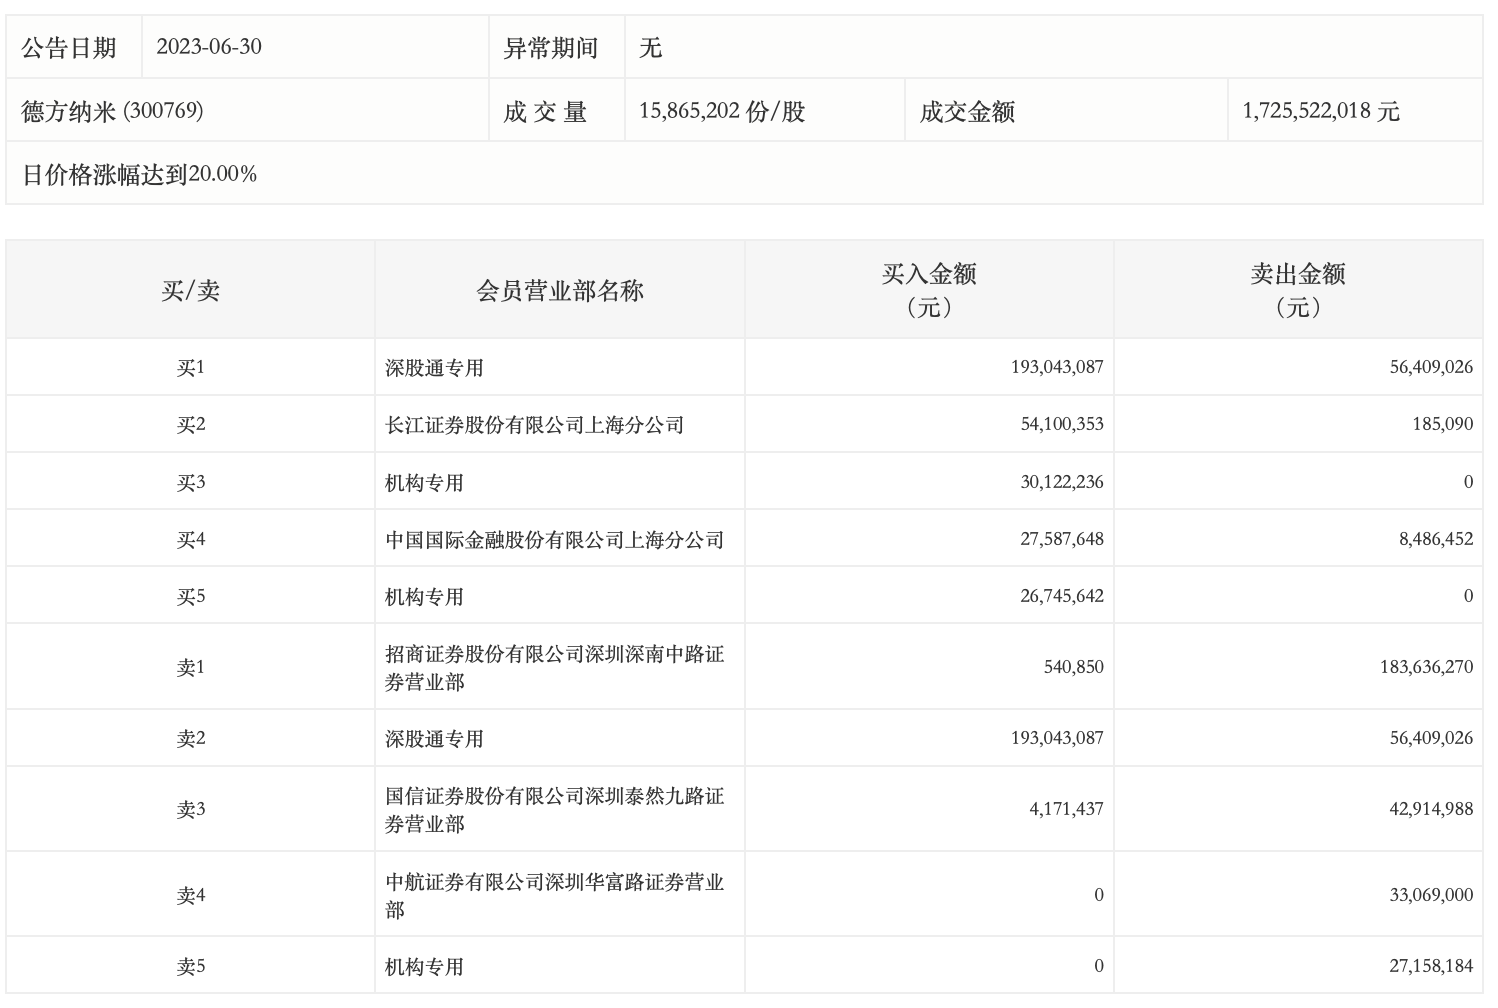
Task: Click the 买入金额（元） column header
Action: pyautogui.click(x=929, y=290)
